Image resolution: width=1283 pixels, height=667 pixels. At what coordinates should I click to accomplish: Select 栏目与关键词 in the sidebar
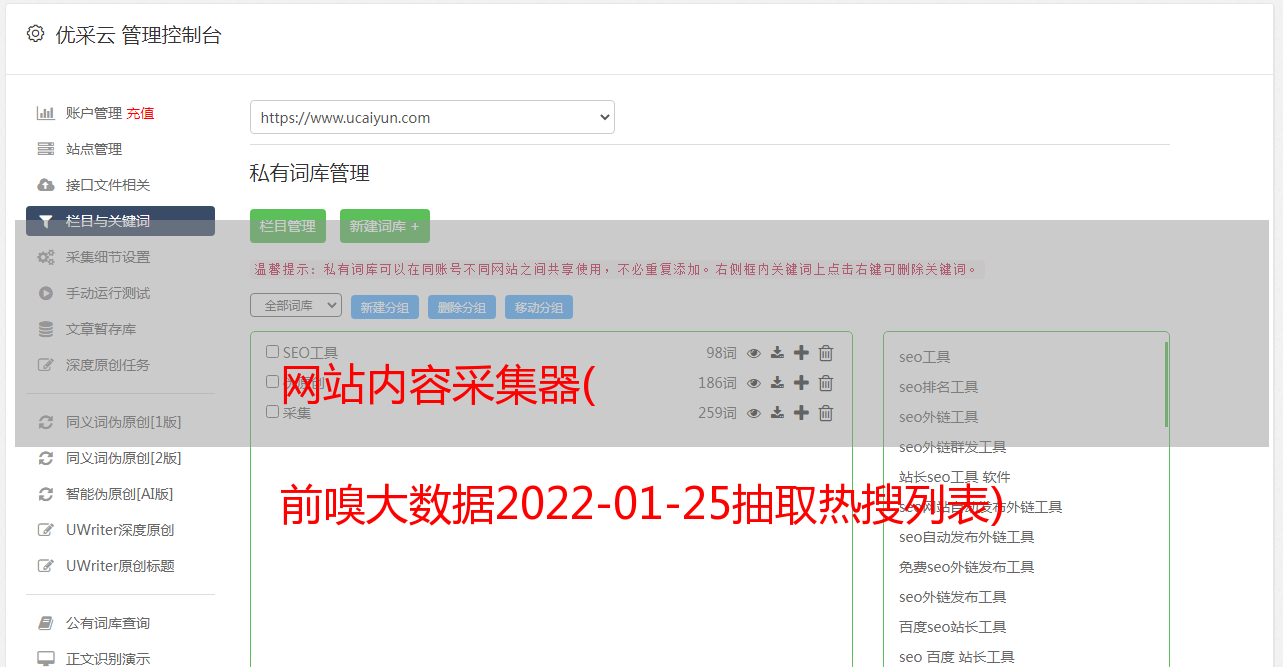(x=120, y=221)
